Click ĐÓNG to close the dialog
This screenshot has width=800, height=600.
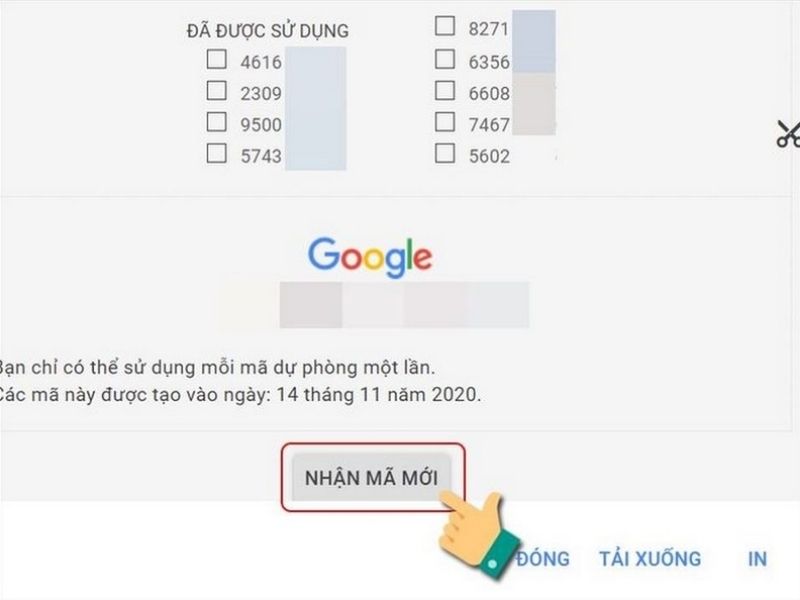pyautogui.click(x=543, y=558)
